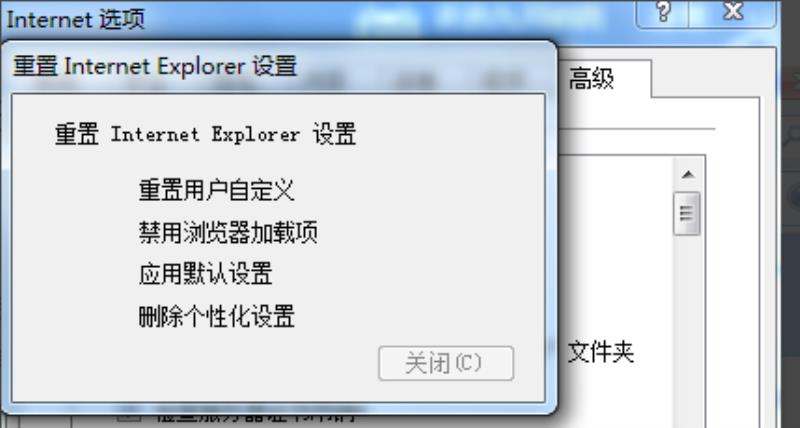This screenshot has width=800, height=428.
Task: Click the settings list scroll-up arrow
Action: (x=687, y=174)
